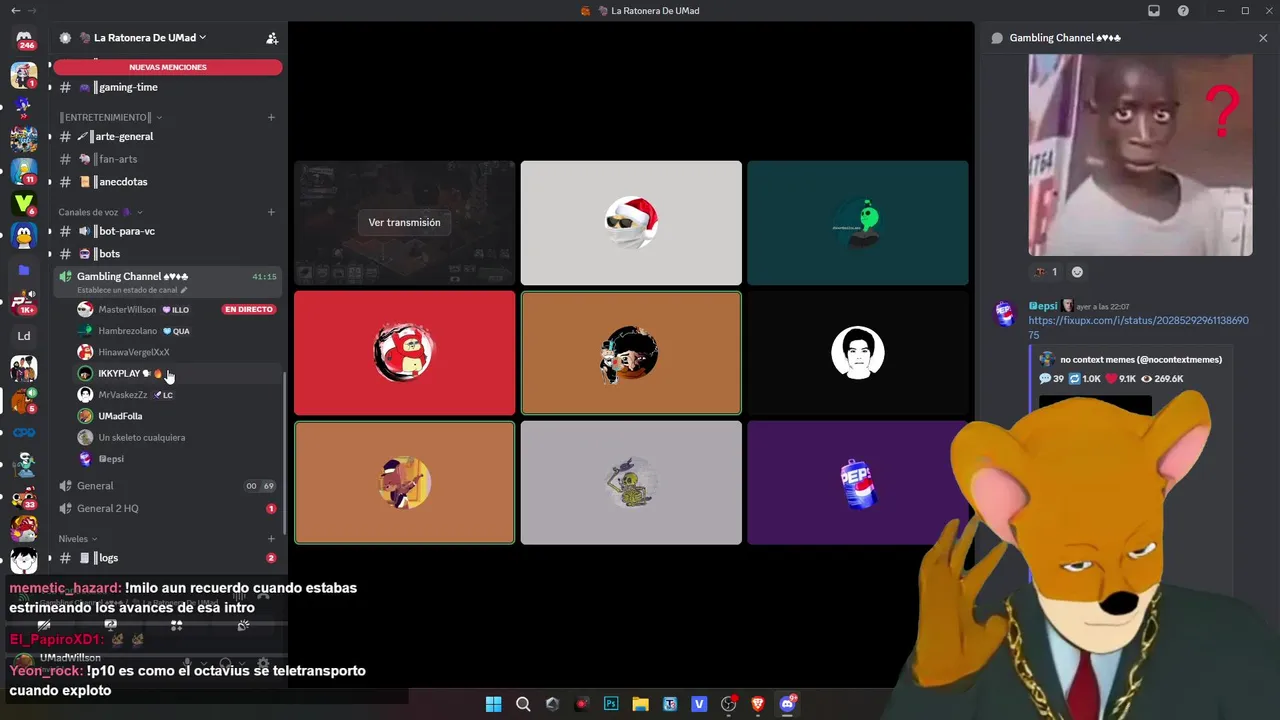Jump to NUEVAS MENCIONES
This screenshot has height=720, width=1280.
click(x=168, y=67)
